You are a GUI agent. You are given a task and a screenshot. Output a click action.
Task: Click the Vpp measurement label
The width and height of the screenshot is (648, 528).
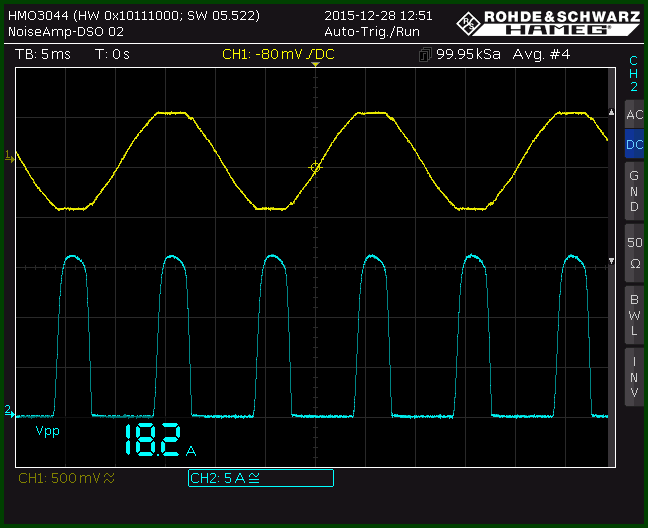point(48,431)
